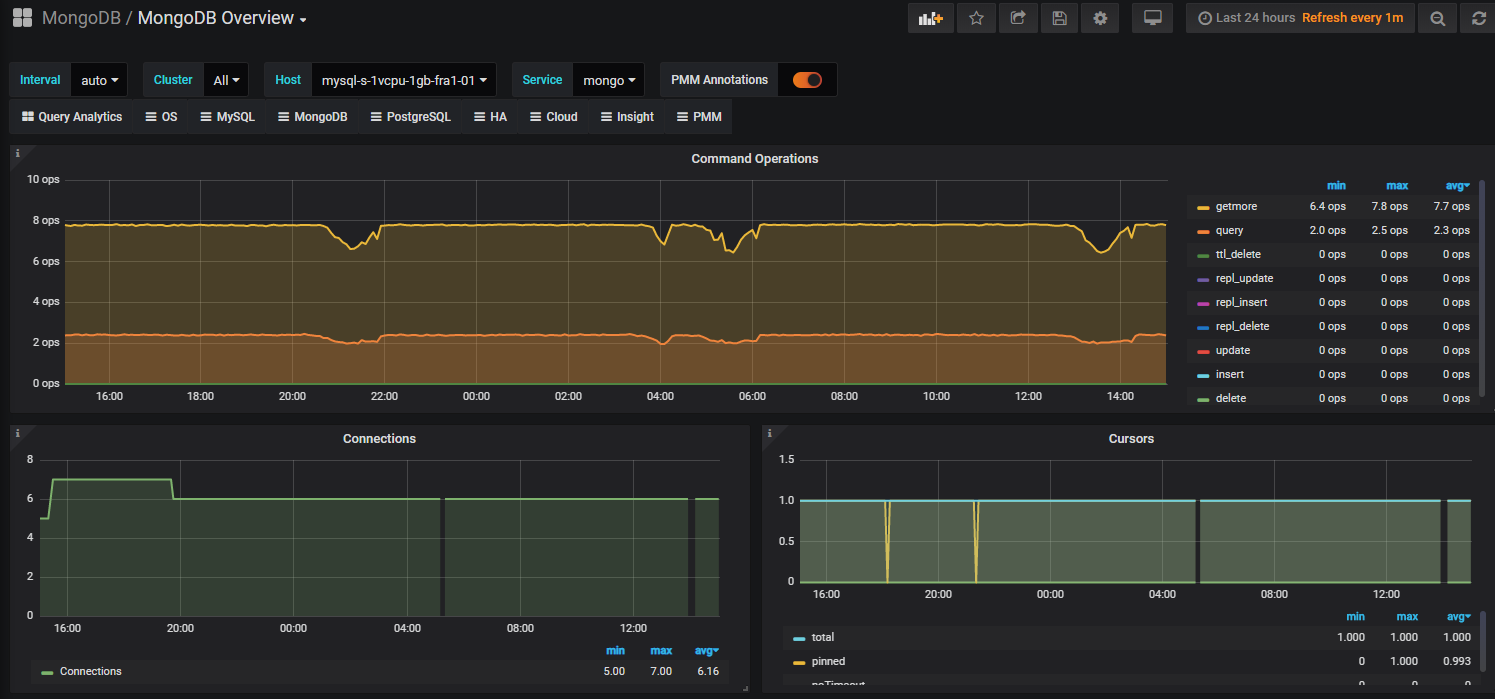The height and width of the screenshot is (699, 1495).
Task: Open the Share dashboard icon
Action: pos(1017,18)
